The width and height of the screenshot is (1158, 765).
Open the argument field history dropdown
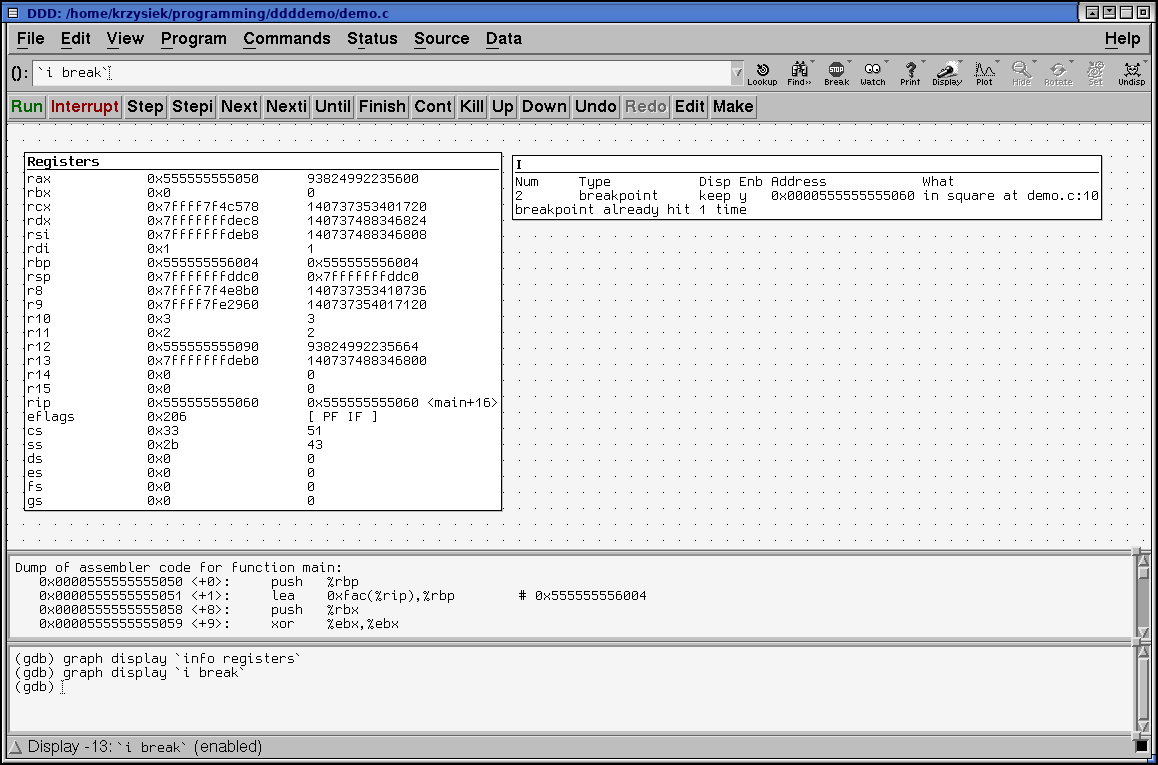pos(736,73)
